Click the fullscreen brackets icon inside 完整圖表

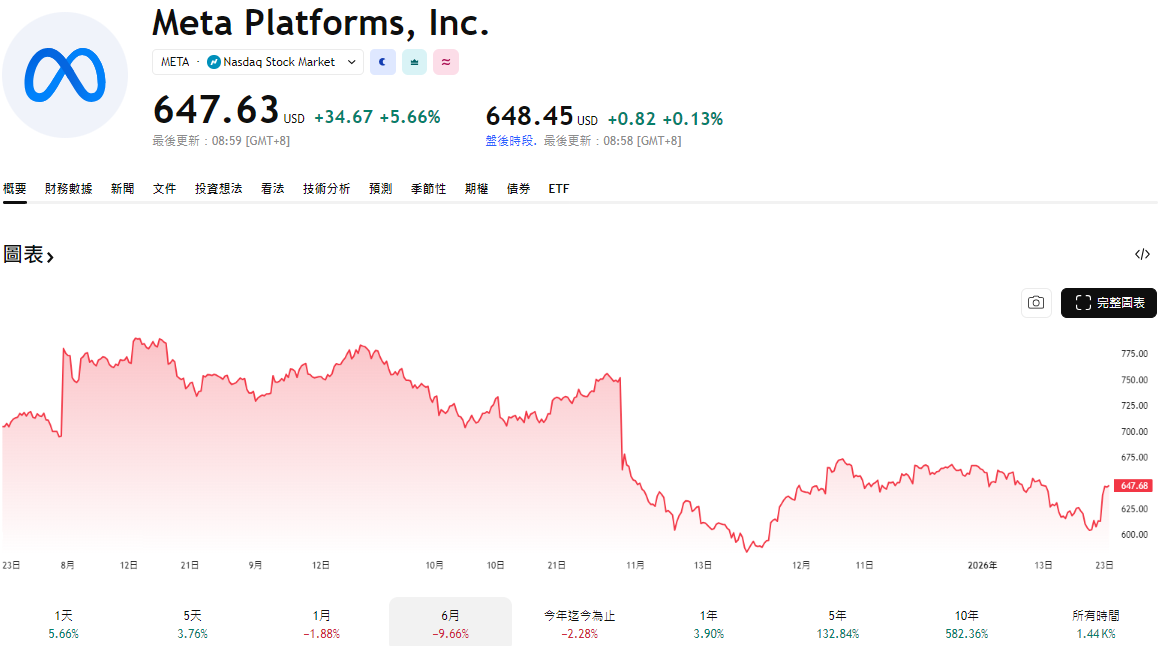click(x=1083, y=302)
